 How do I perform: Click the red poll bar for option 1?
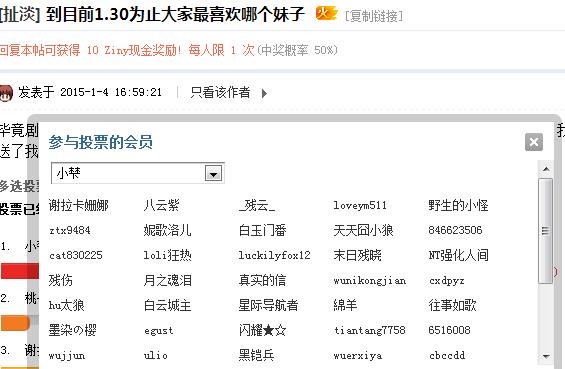(19, 271)
